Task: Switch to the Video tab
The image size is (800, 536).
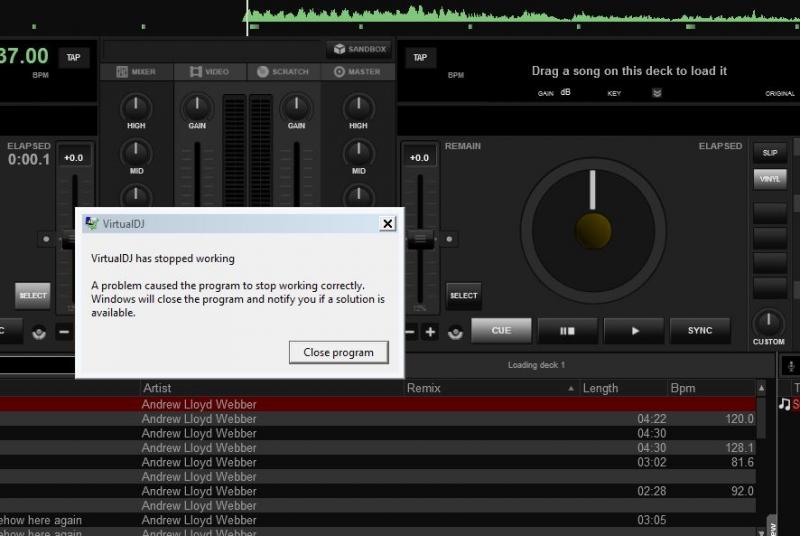Action: tap(211, 72)
